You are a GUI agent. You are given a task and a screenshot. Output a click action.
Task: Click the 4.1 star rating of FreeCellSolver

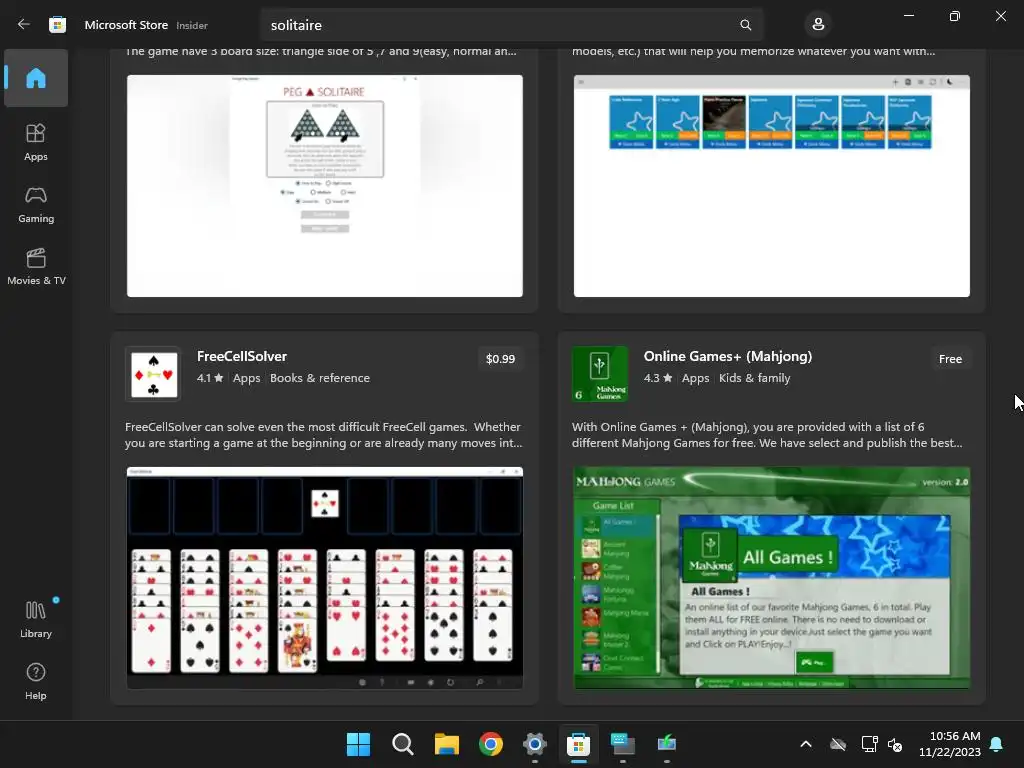[x=210, y=378]
